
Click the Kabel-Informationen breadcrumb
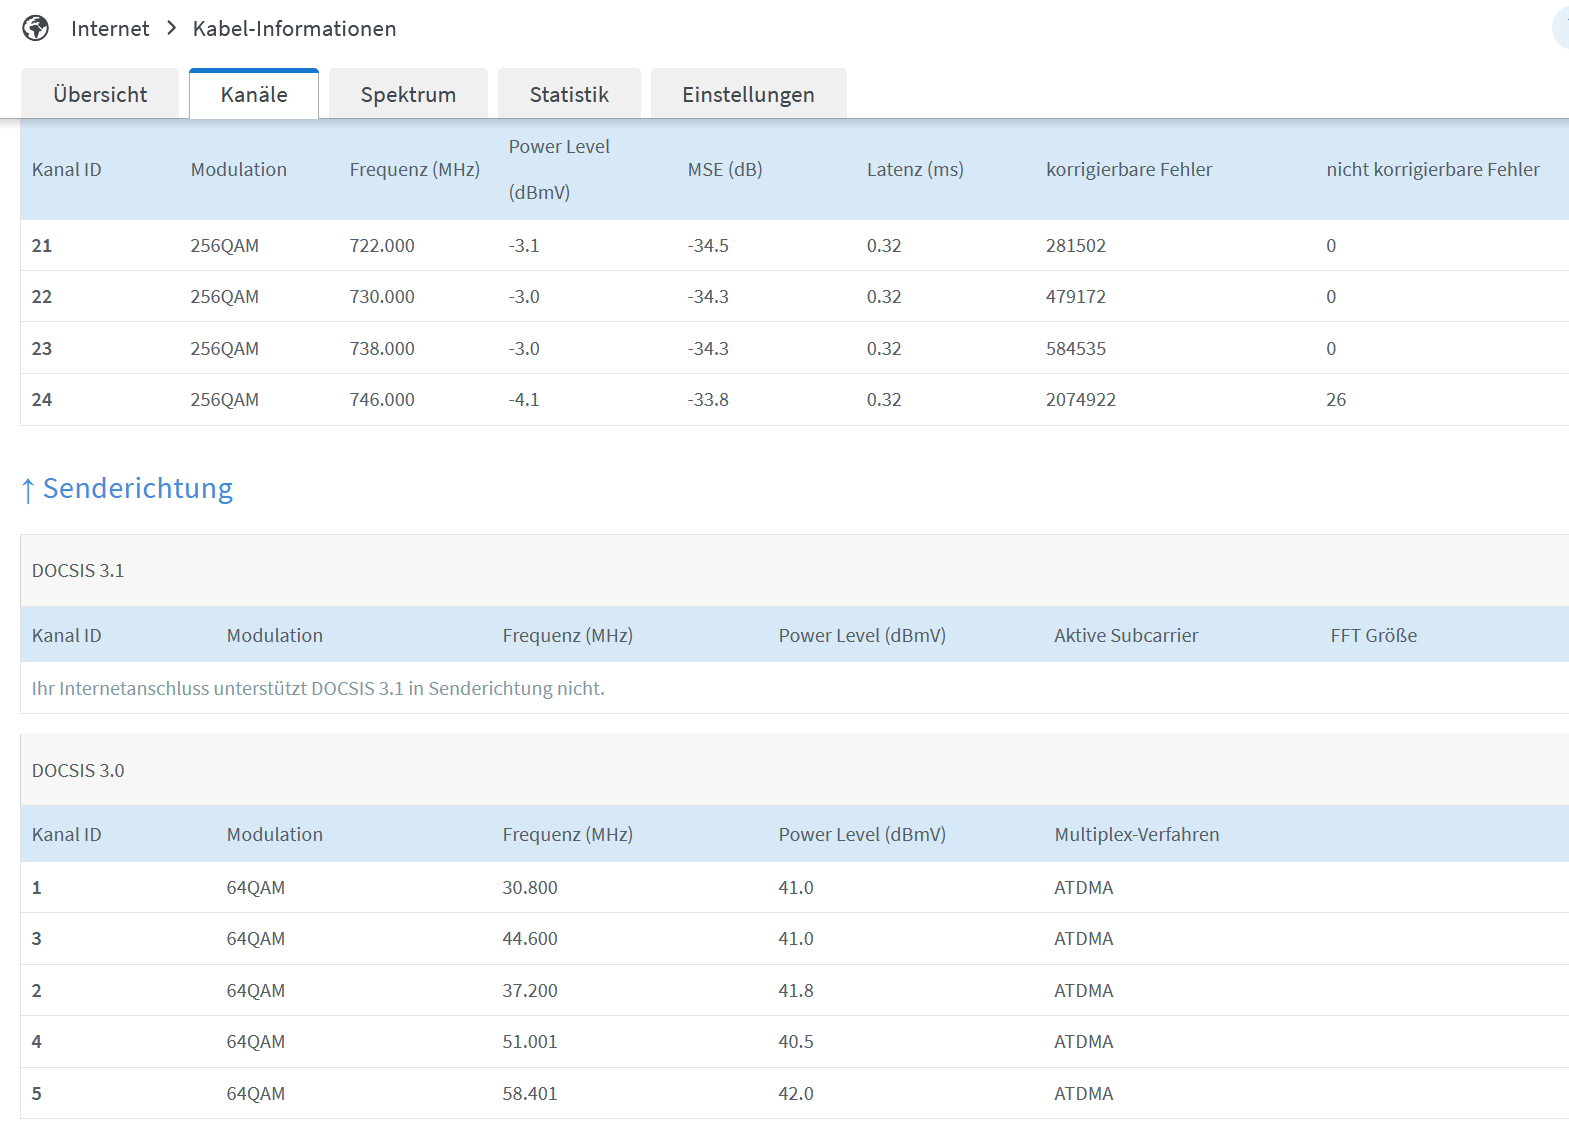294,29
